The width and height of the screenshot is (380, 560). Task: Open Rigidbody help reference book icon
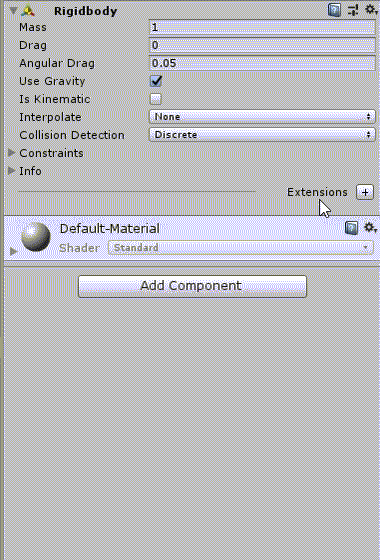coord(334,10)
